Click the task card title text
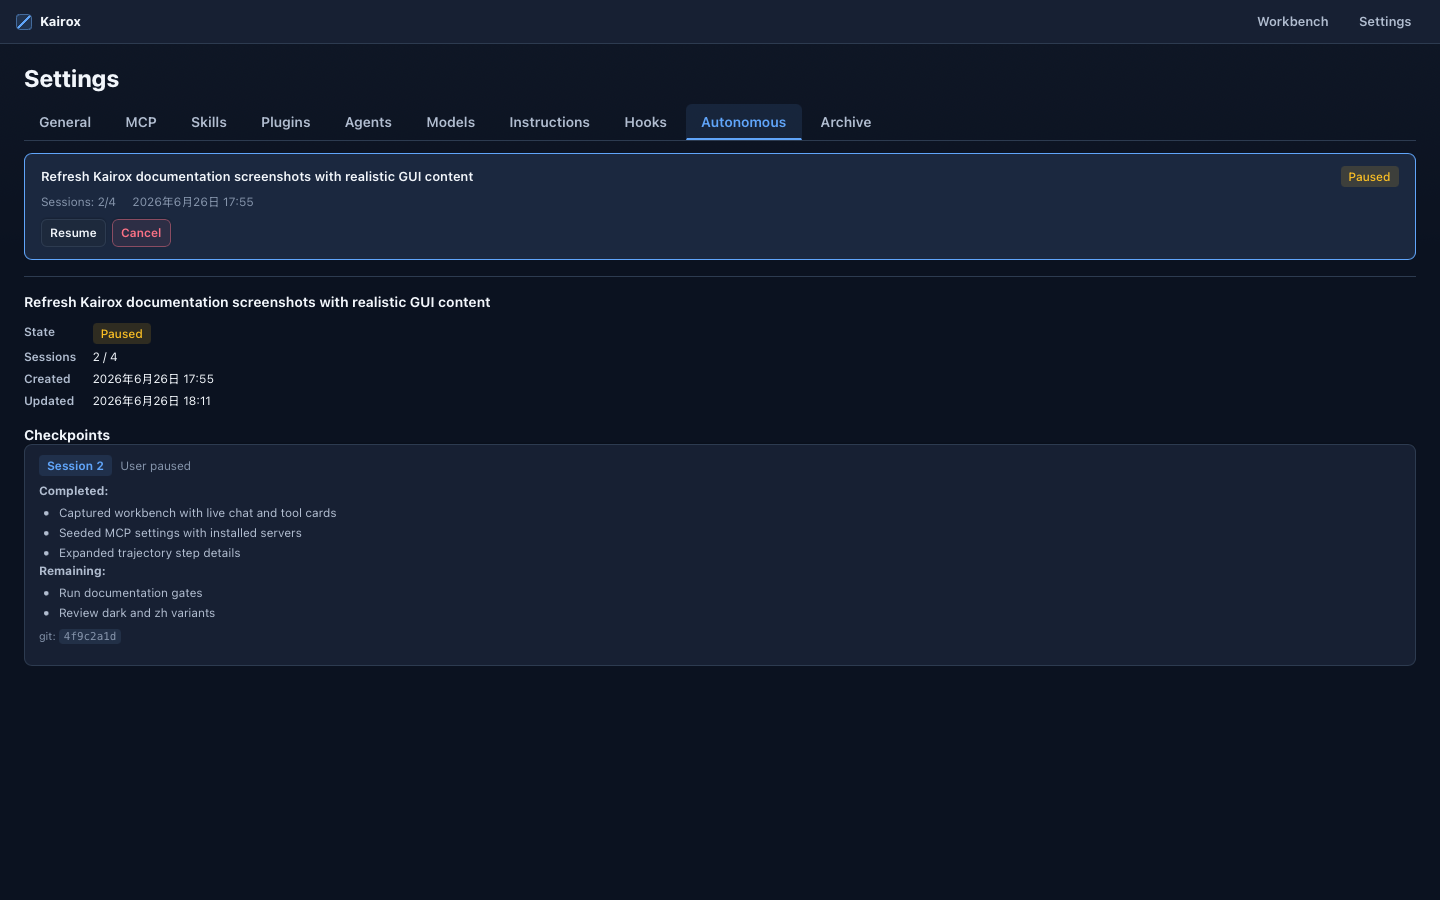Image resolution: width=1440 pixels, height=900 pixels. 257,177
